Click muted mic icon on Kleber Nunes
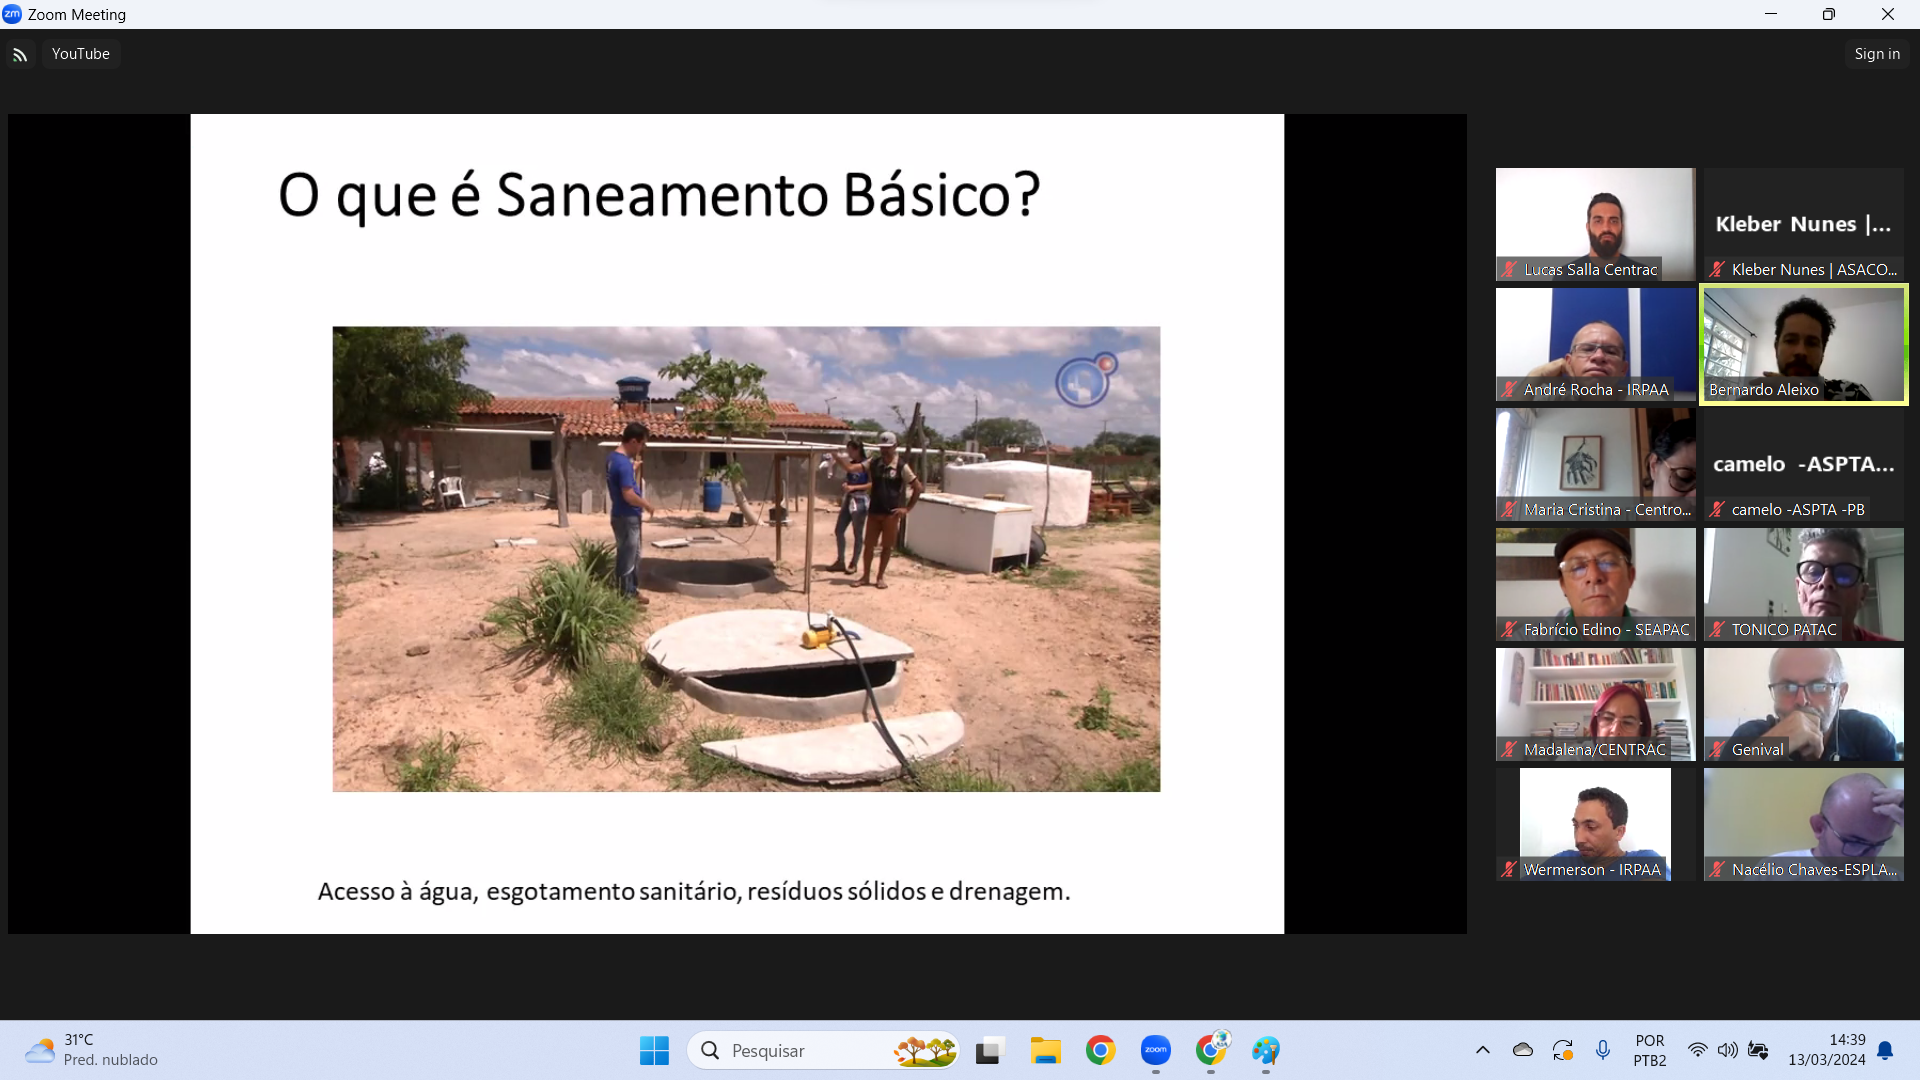The image size is (1920, 1080). pyautogui.click(x=1717, y=270)
